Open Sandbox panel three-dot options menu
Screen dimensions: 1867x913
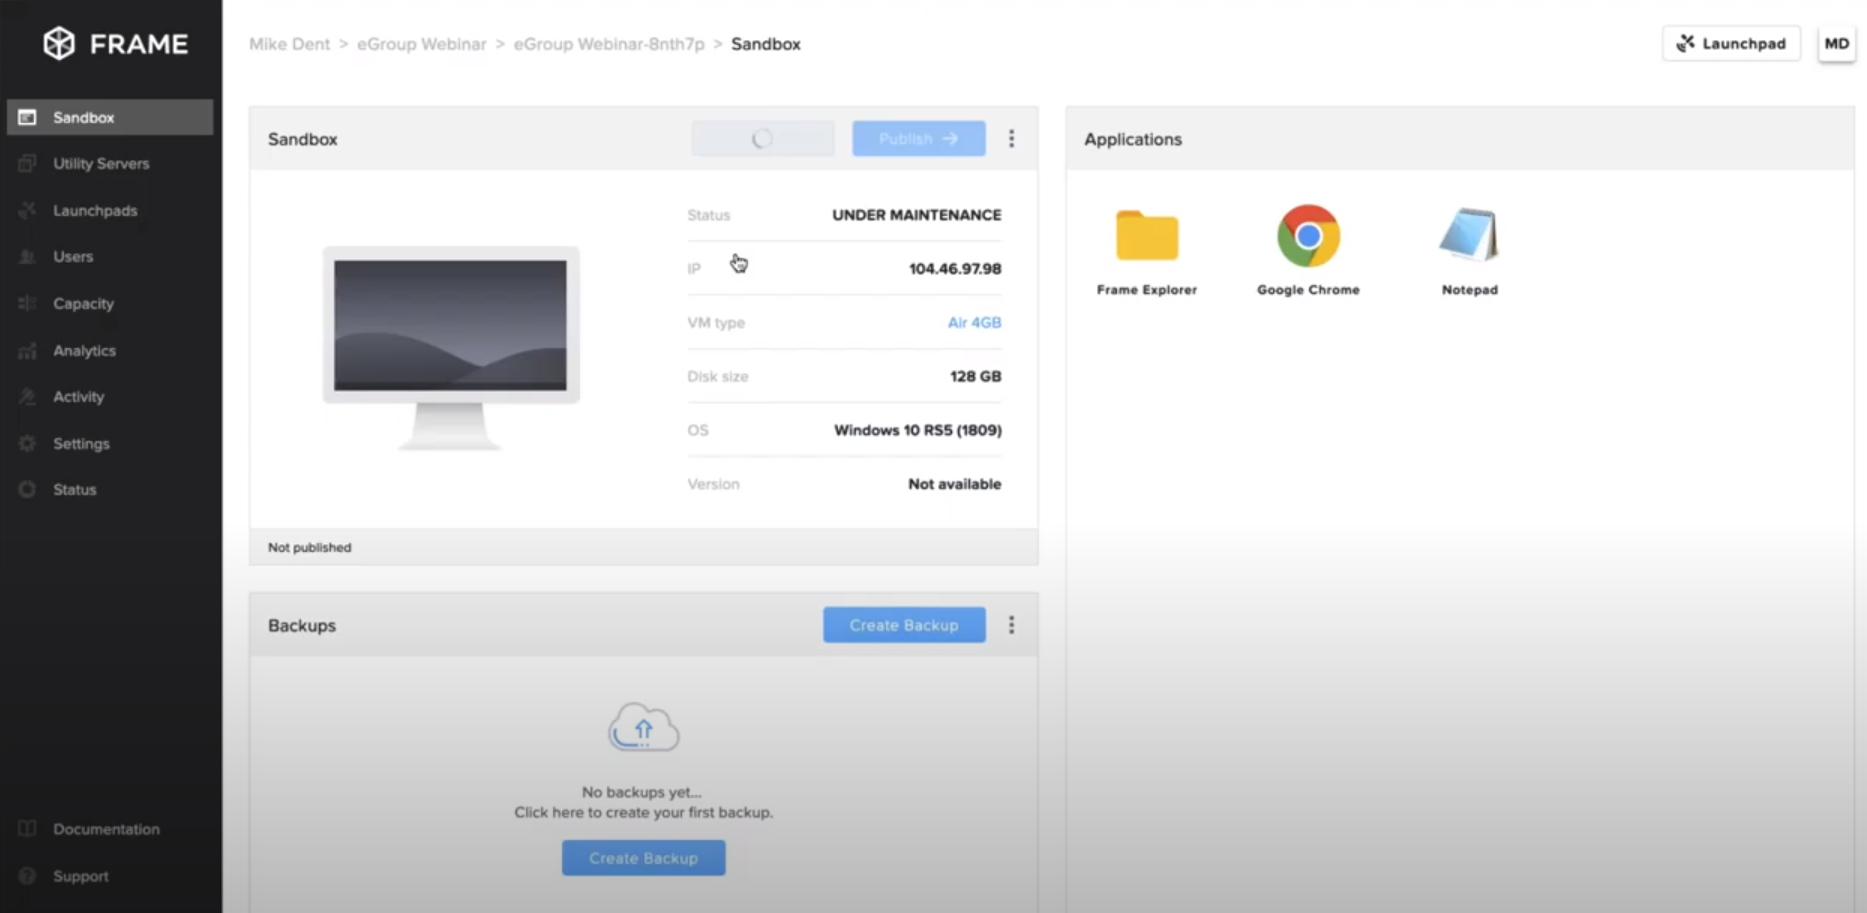pos(1011,139)
